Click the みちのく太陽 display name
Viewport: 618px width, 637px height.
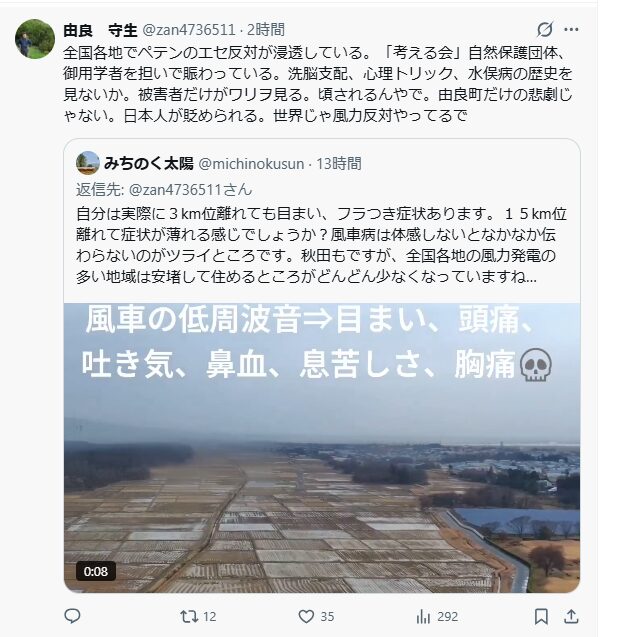tap(149, 163)
